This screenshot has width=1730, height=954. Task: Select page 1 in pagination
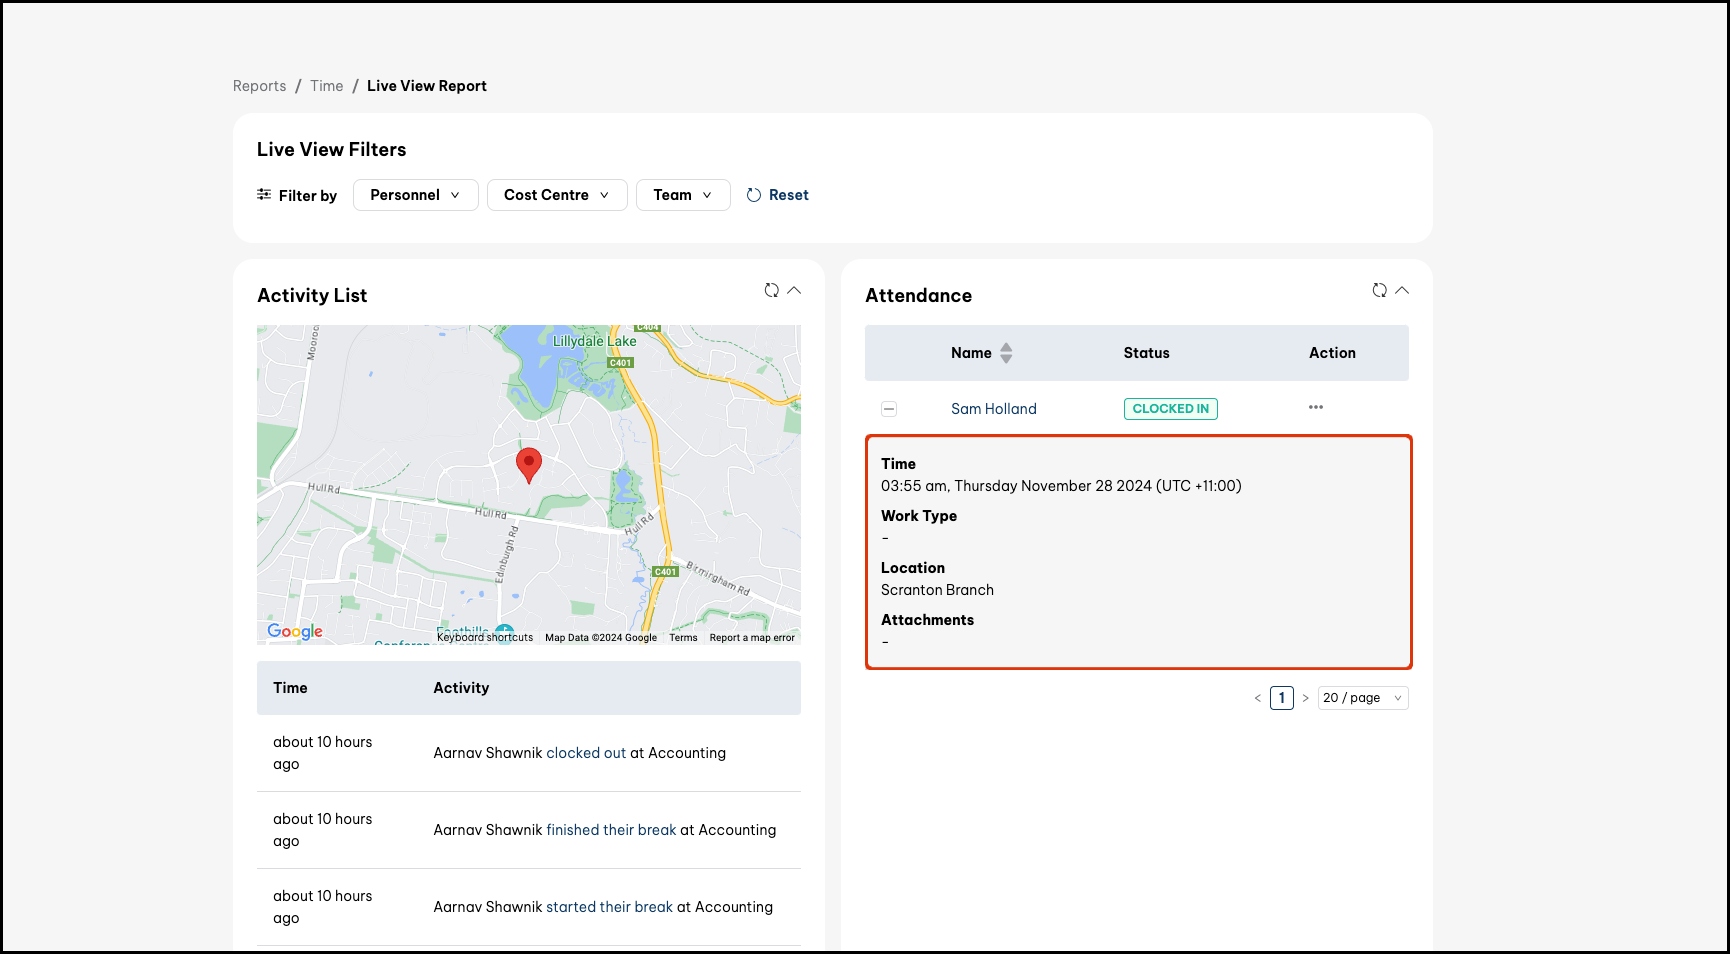pos(1281,698)
